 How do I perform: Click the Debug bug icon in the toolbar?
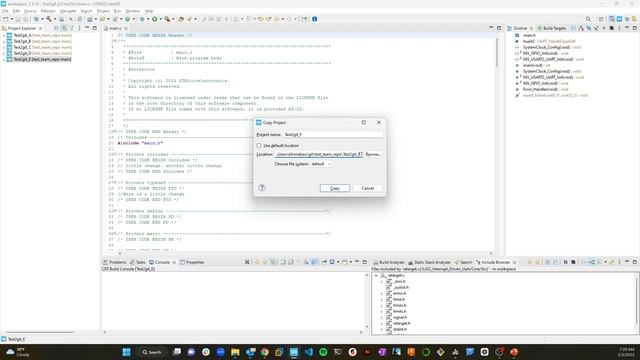[142, 19]
